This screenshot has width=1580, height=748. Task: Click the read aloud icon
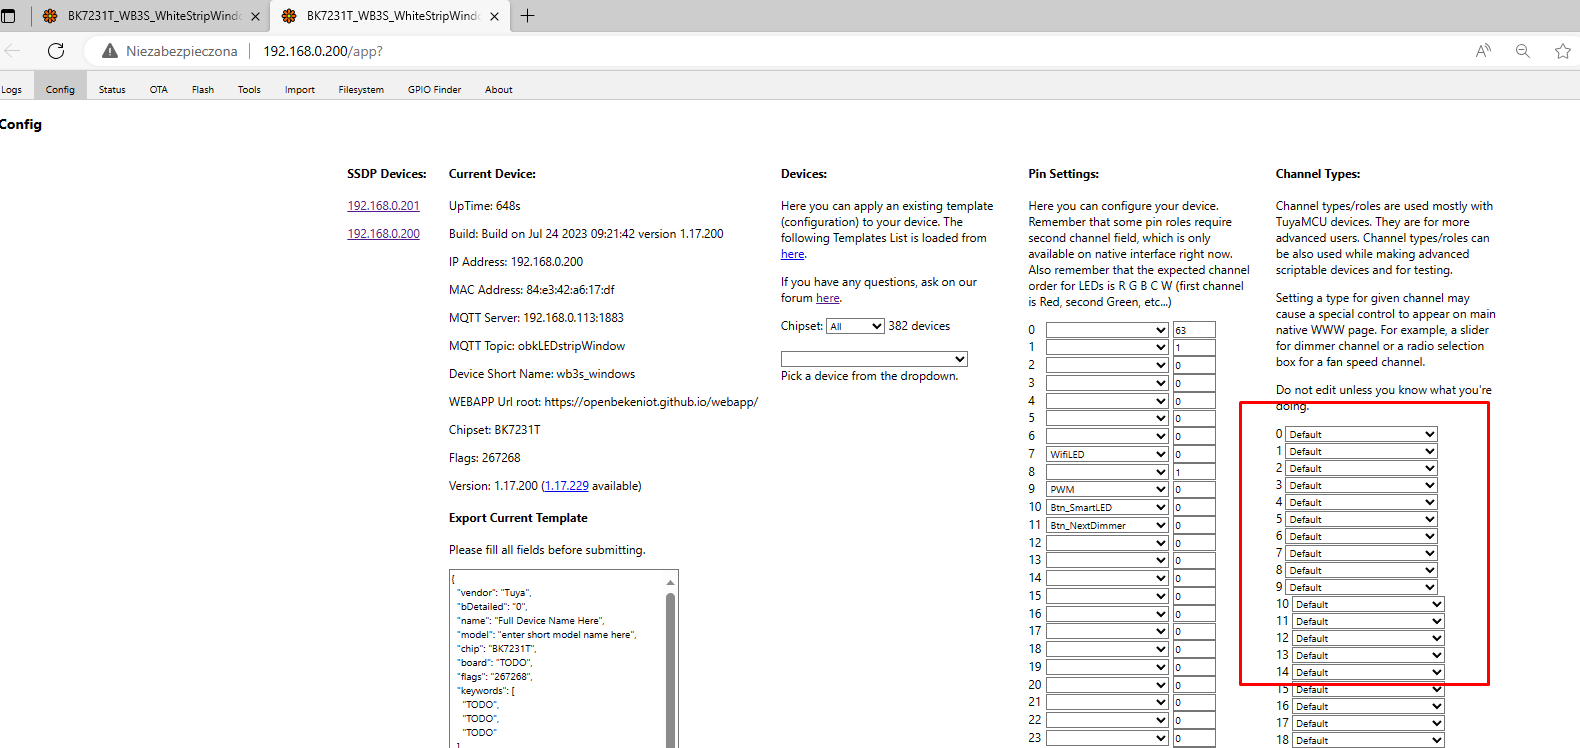point(1483,51)
